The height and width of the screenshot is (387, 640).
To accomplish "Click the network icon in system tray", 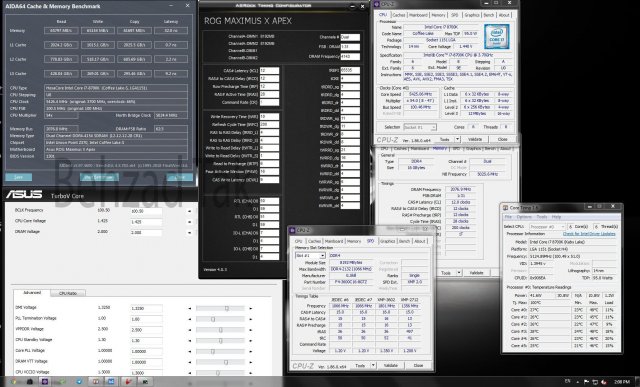I will (596, 382).
